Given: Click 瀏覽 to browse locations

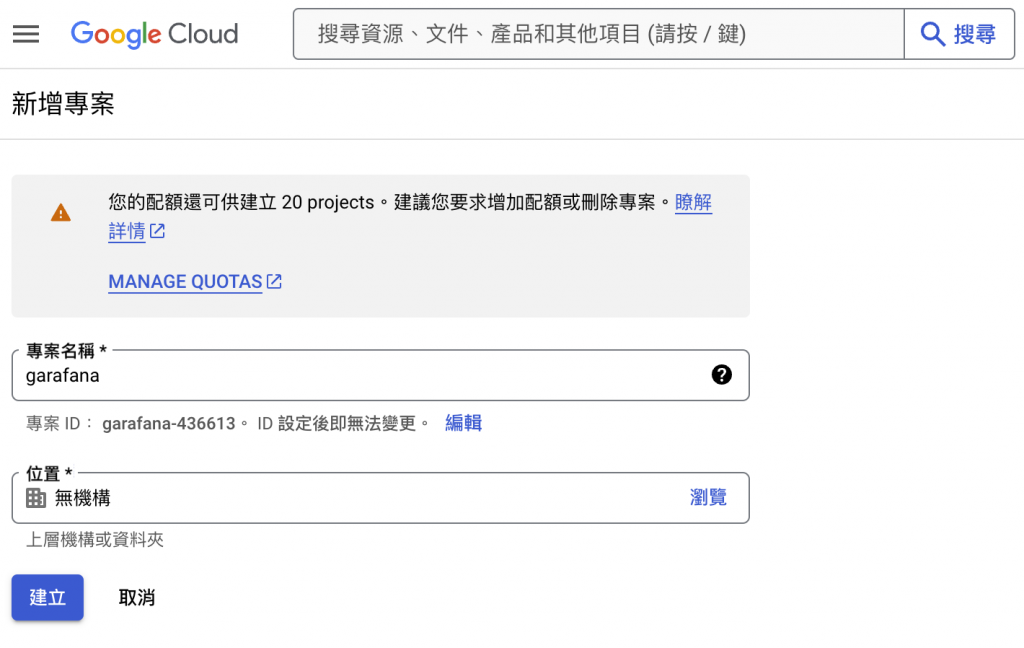Looking at the screenshot, I should tap(709, 498).
